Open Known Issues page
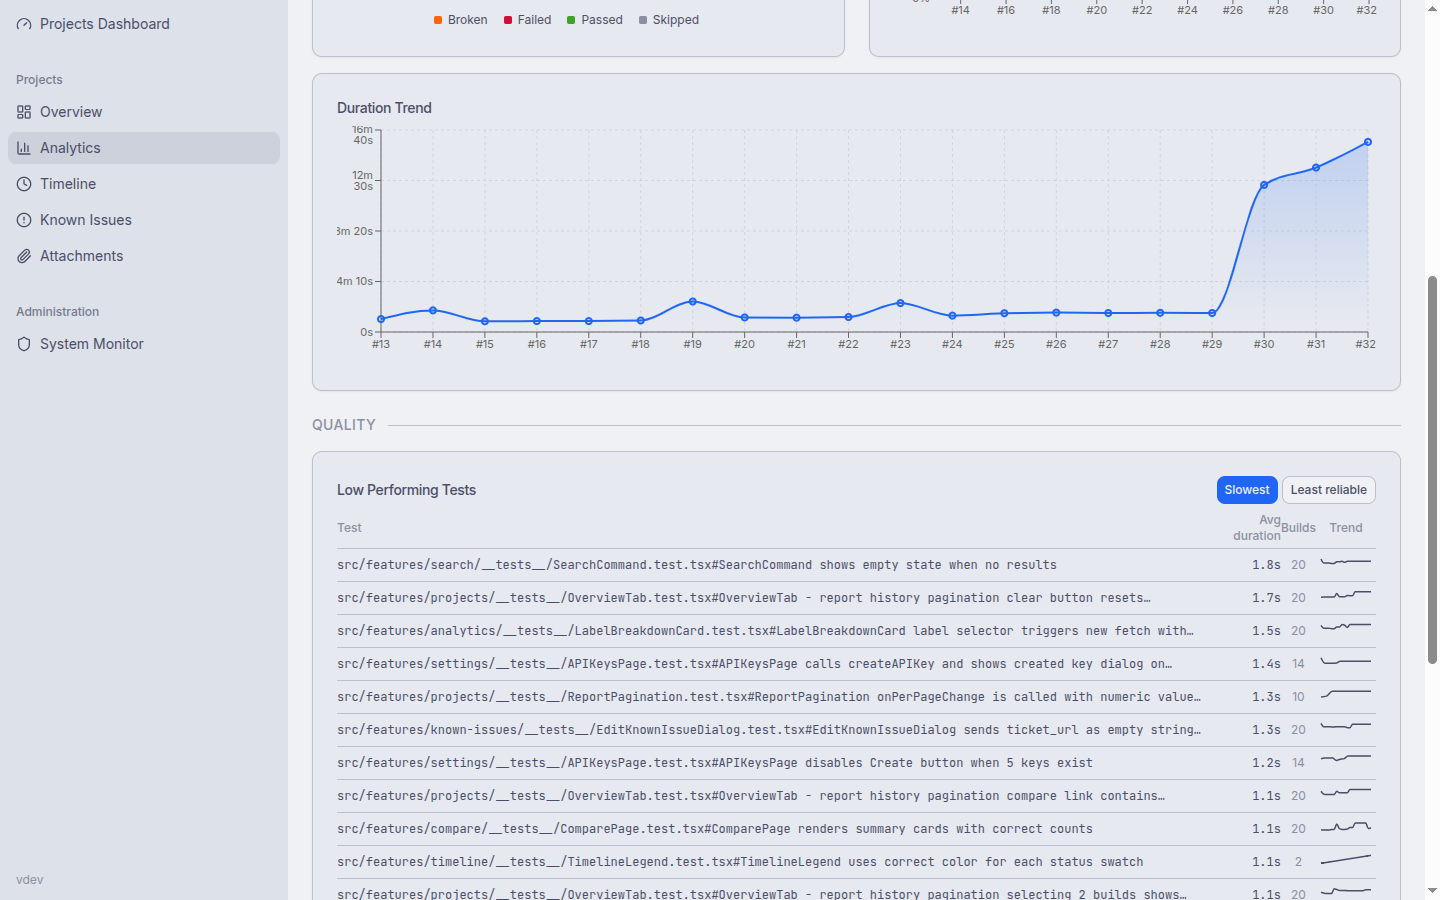 [144, 220]
